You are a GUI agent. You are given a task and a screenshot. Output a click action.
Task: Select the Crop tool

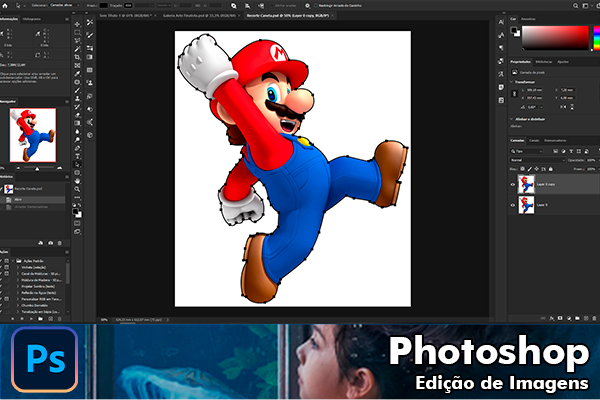click(77, 57)
